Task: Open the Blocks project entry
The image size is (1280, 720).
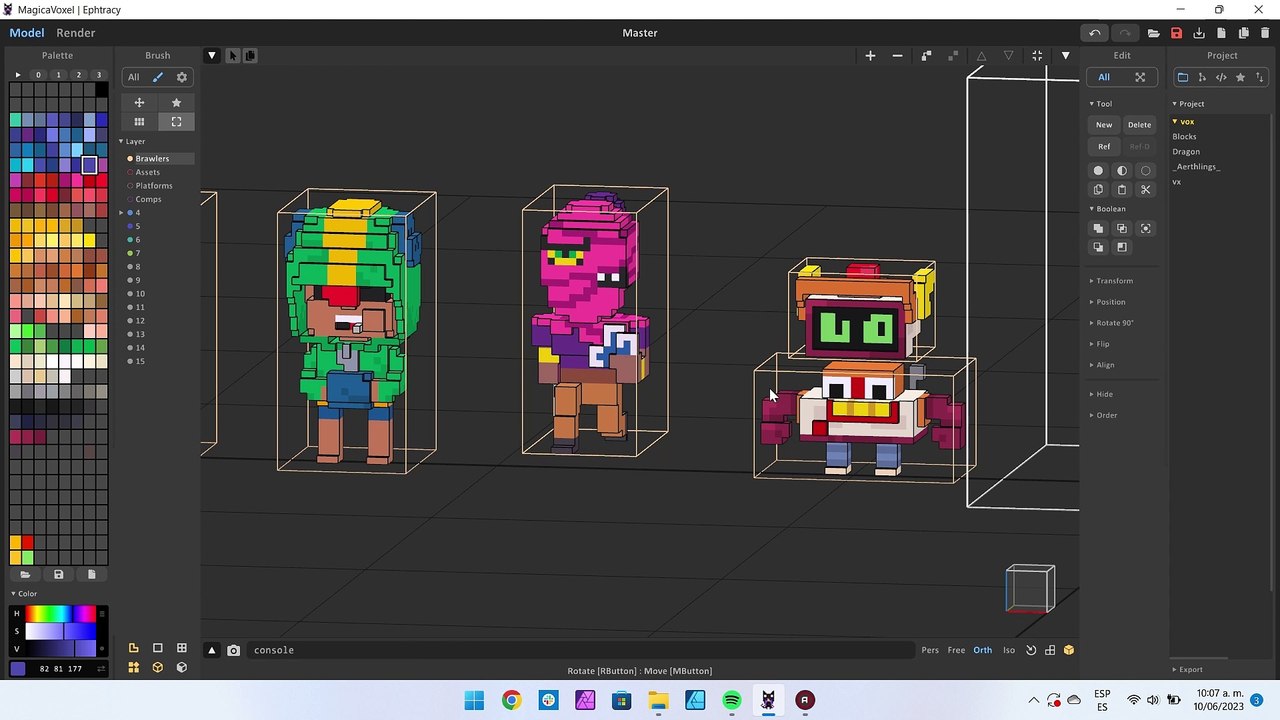Action: coord(1184,137)
